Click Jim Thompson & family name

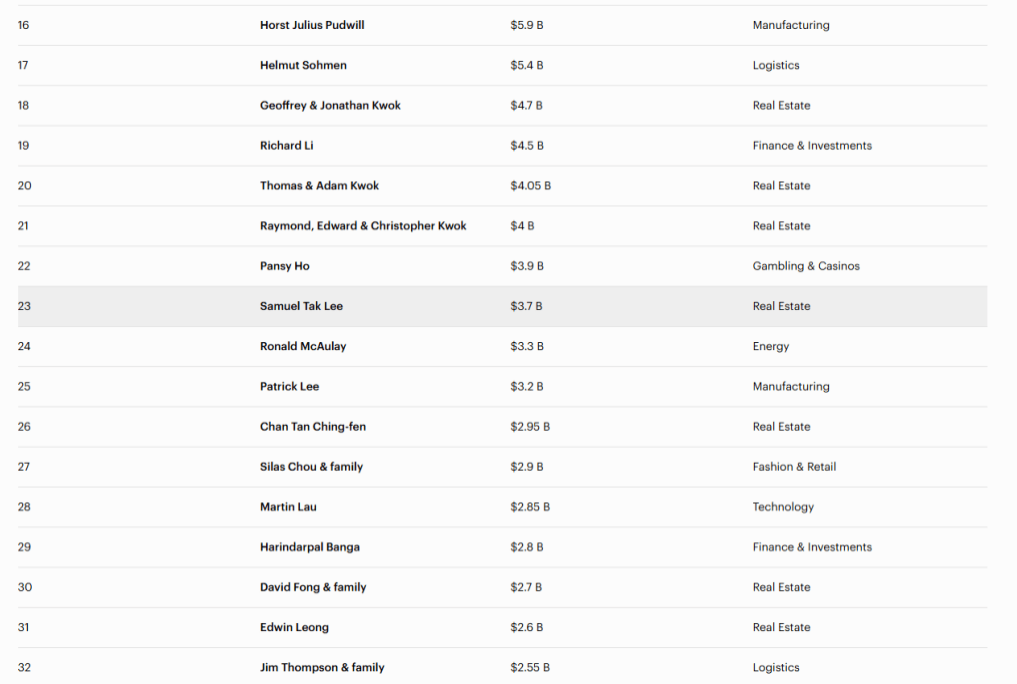point(322,667)
